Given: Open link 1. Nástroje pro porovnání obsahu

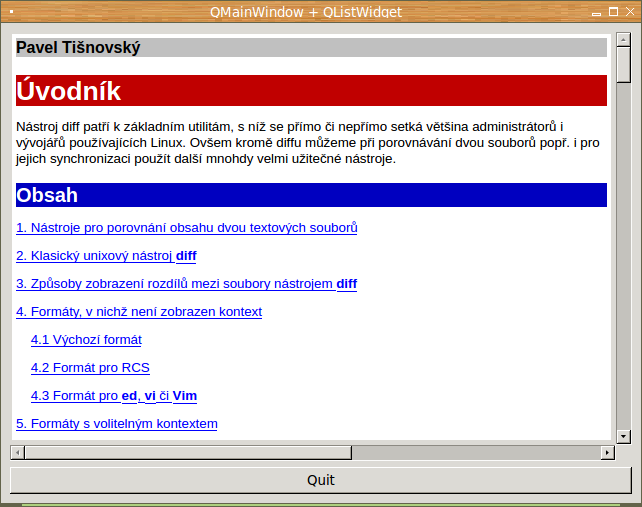Looking at the screenshot, I should tap(187, 228).
